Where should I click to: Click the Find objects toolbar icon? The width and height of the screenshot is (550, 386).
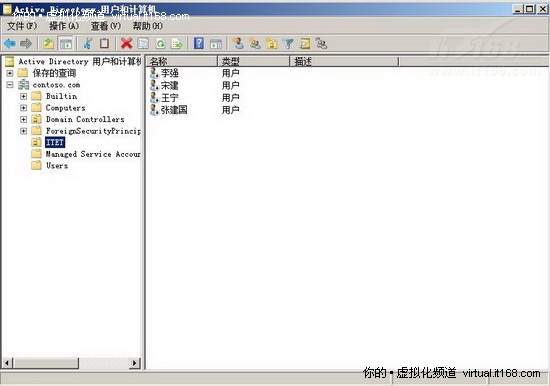[305, 44]
